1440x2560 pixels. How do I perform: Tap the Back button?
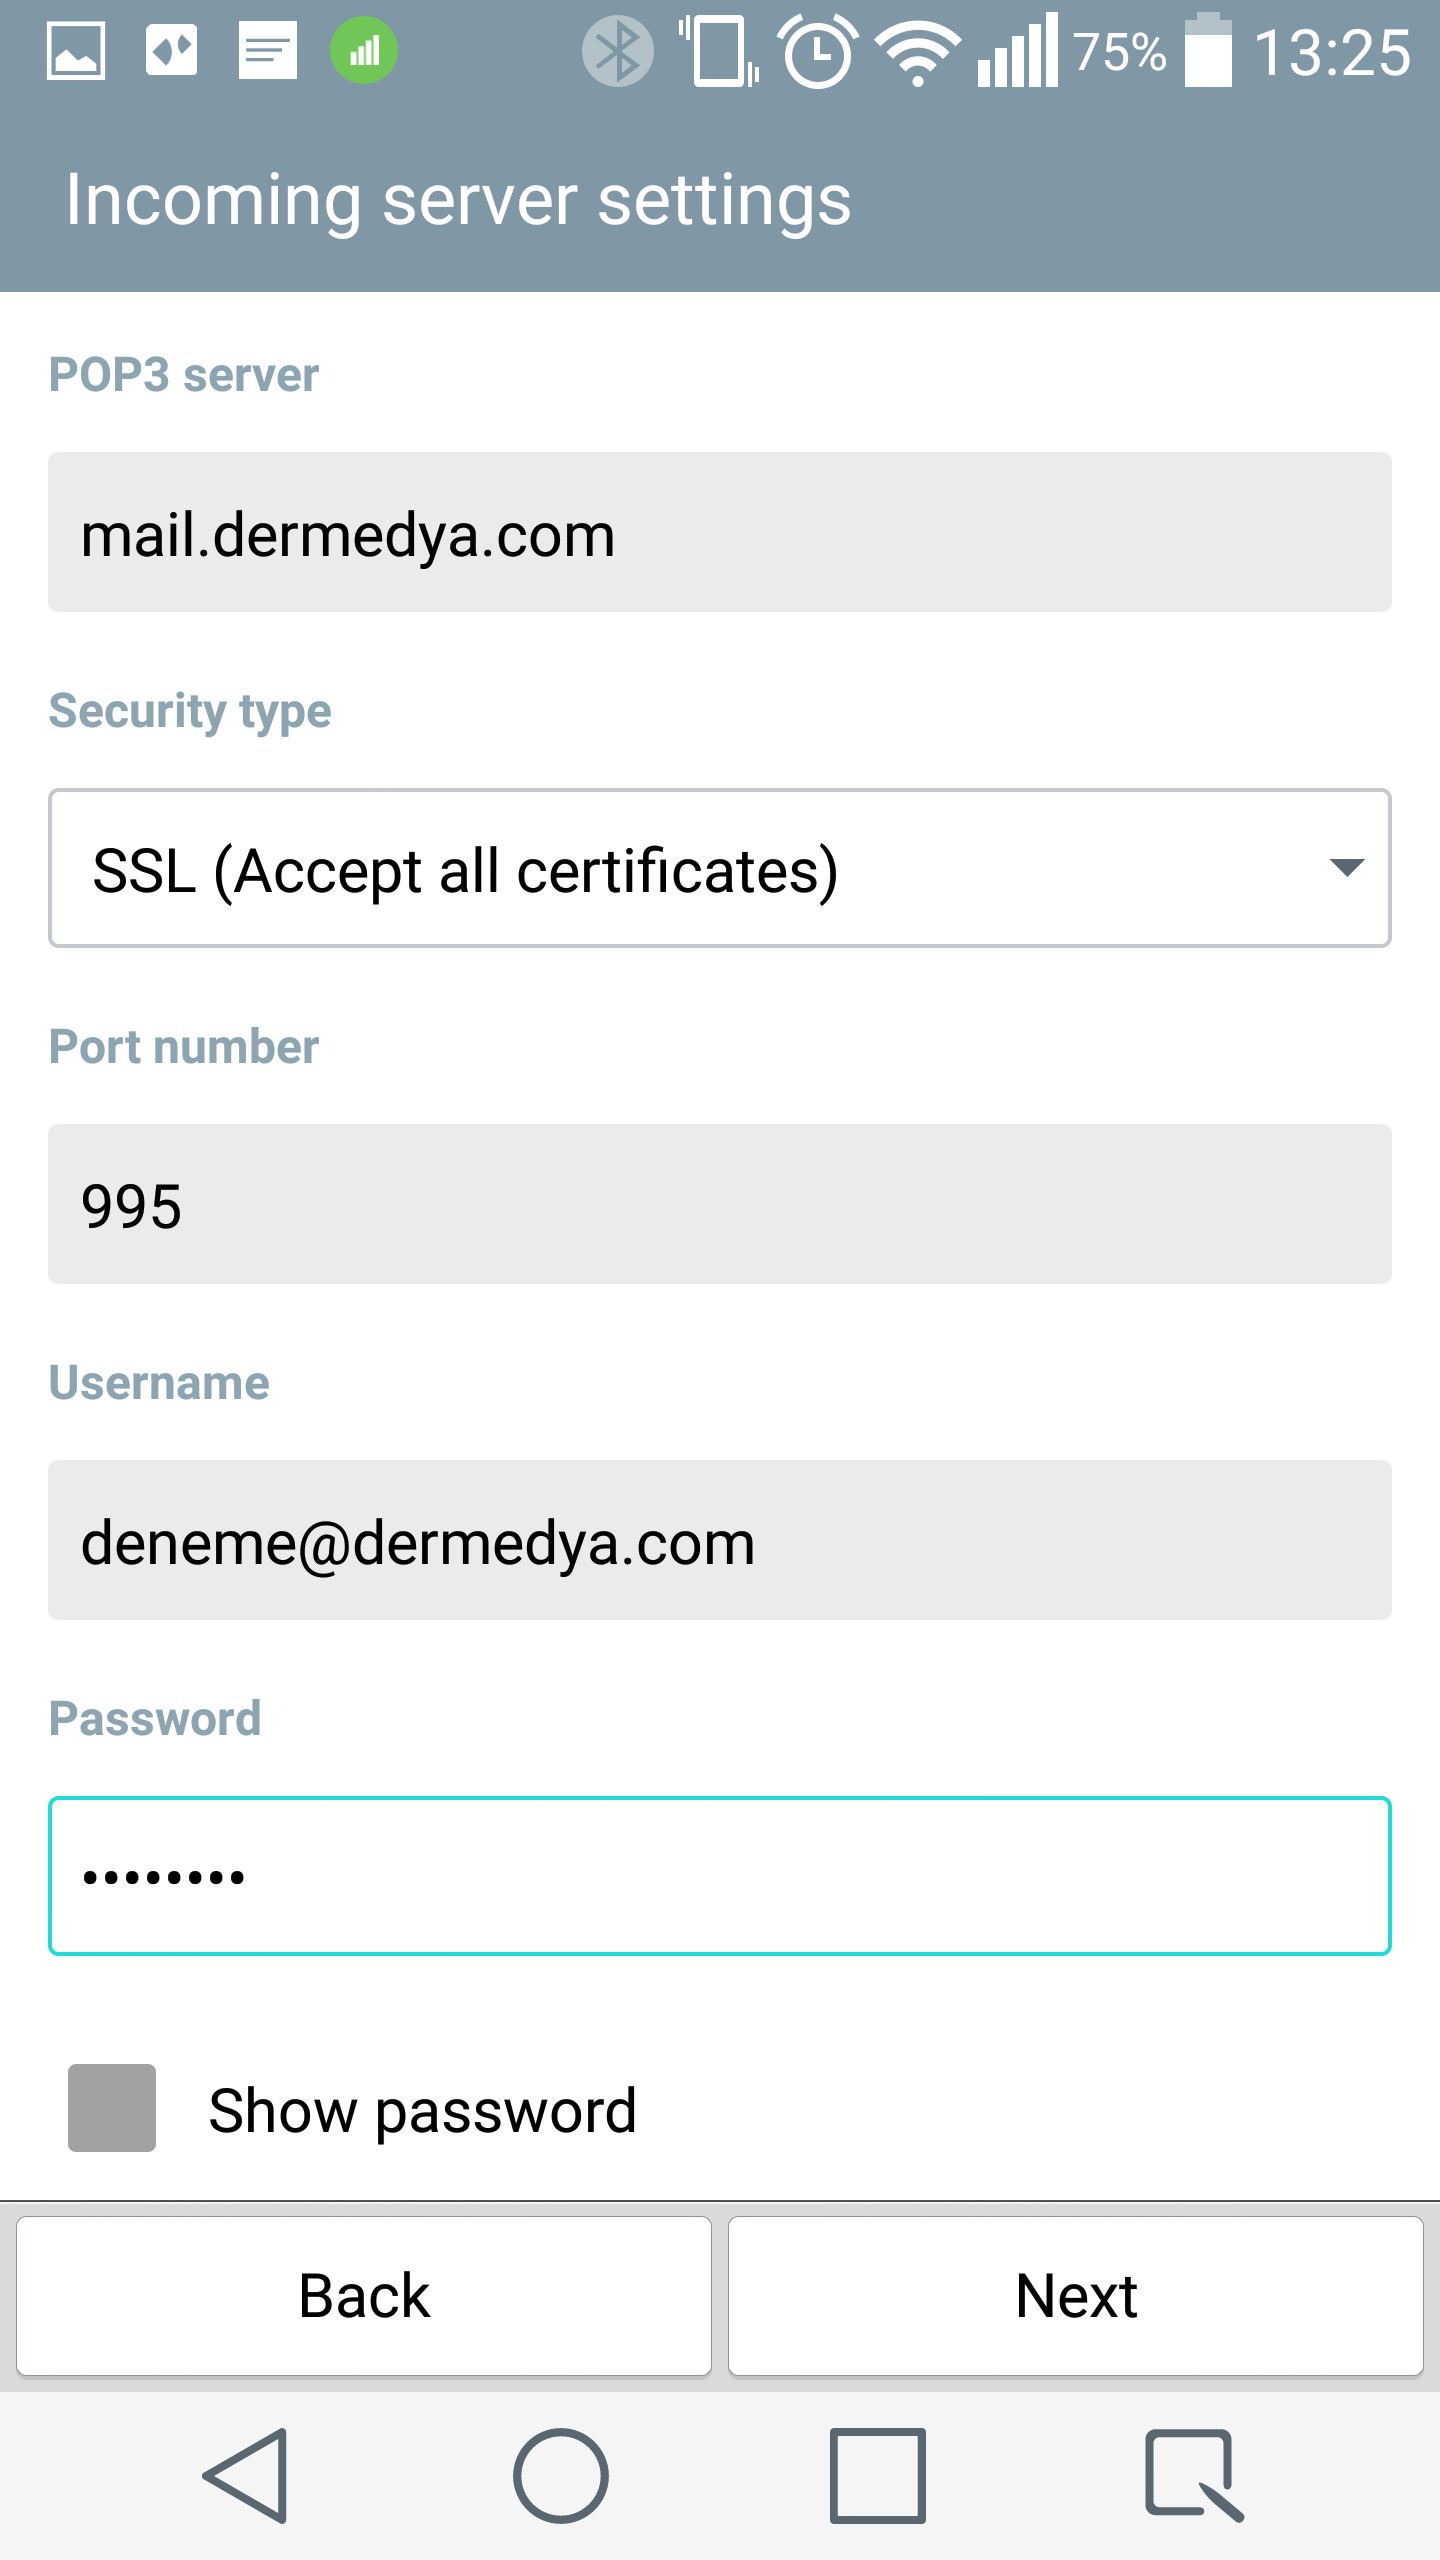click(364, 2296)
